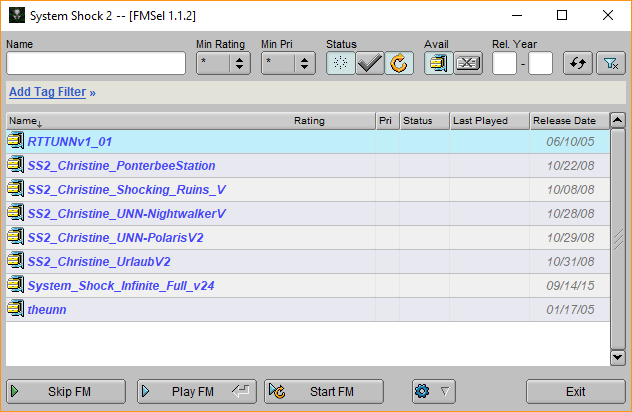632x412 pixels.
Task: Toggle the in-progress status filter
Action: (398, 63)
